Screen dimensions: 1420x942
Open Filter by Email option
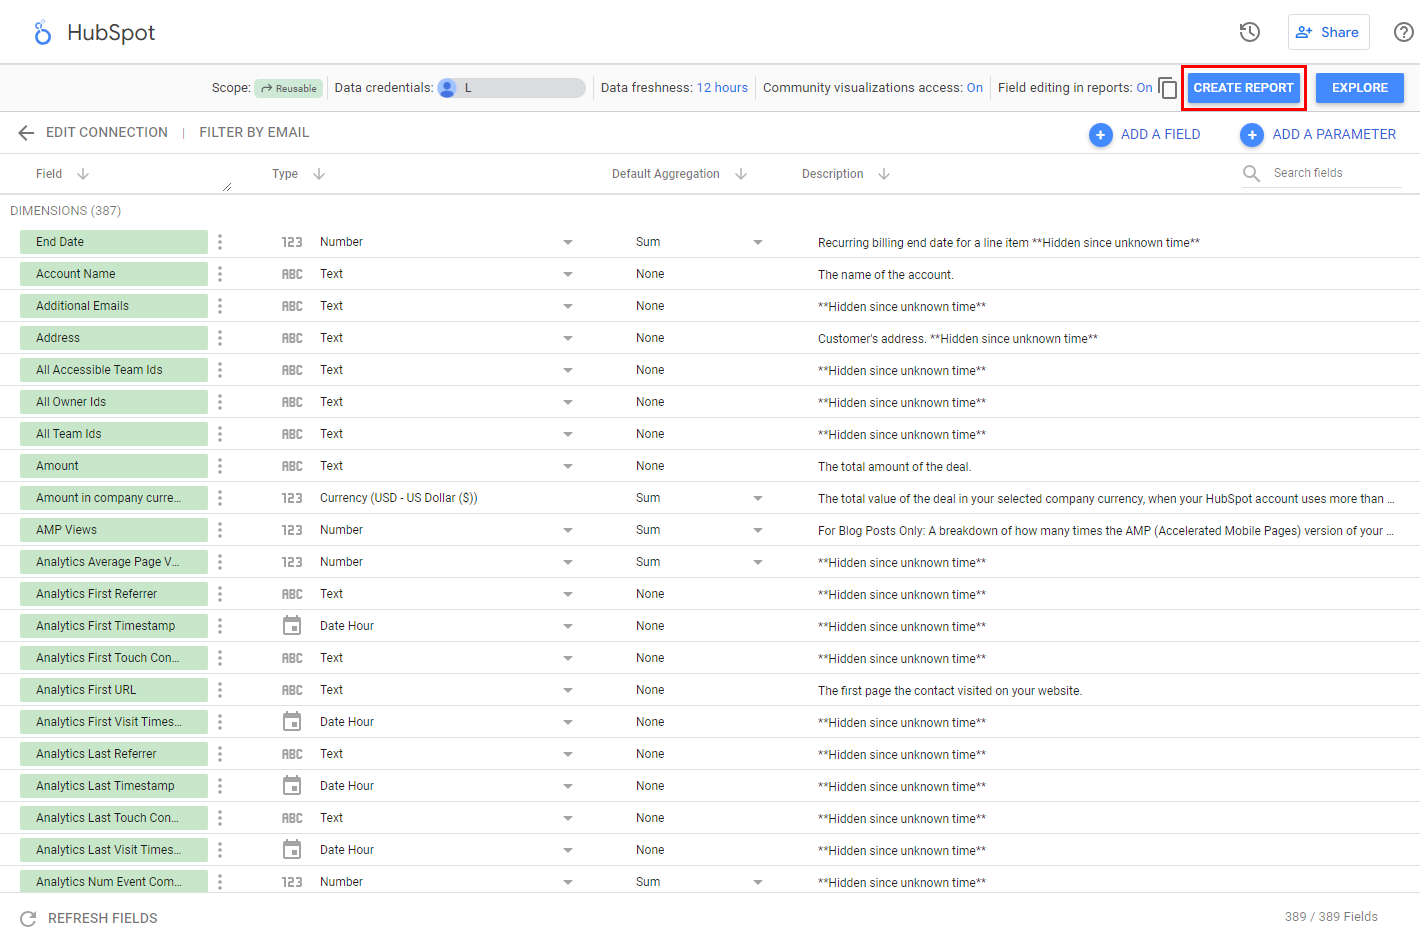[254, 133]
